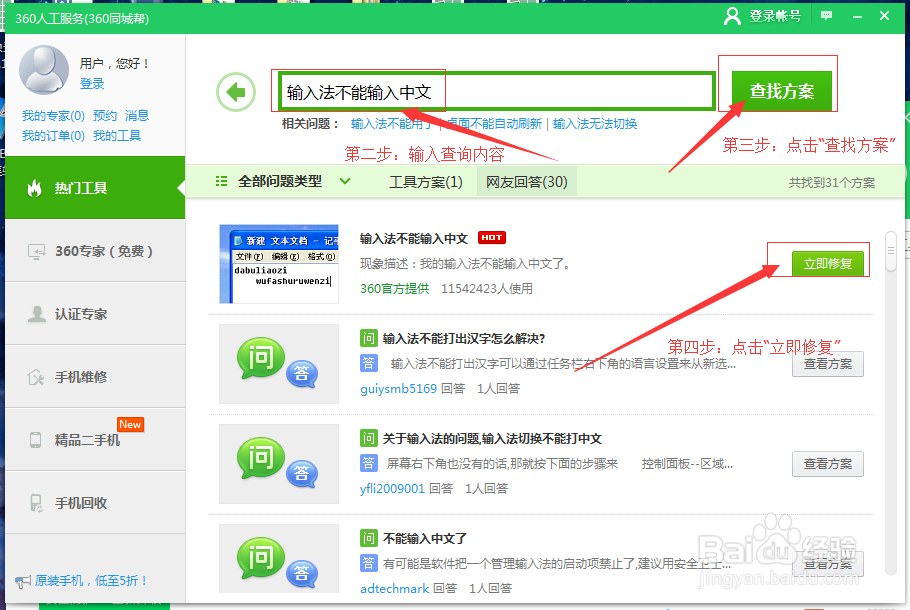Click 登录帐号 in the title bar
The width and height of the screenshot is (910, 610).
click(x=775, y=16)
